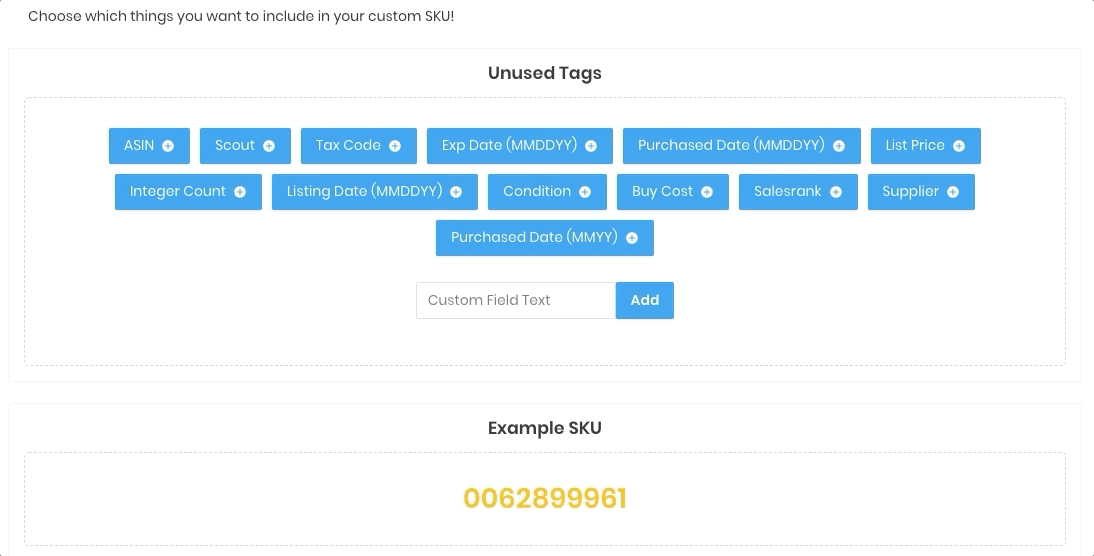Click the Add button for custom field
The height and width of the screenshot is (556, 1094).
point(645,300)
